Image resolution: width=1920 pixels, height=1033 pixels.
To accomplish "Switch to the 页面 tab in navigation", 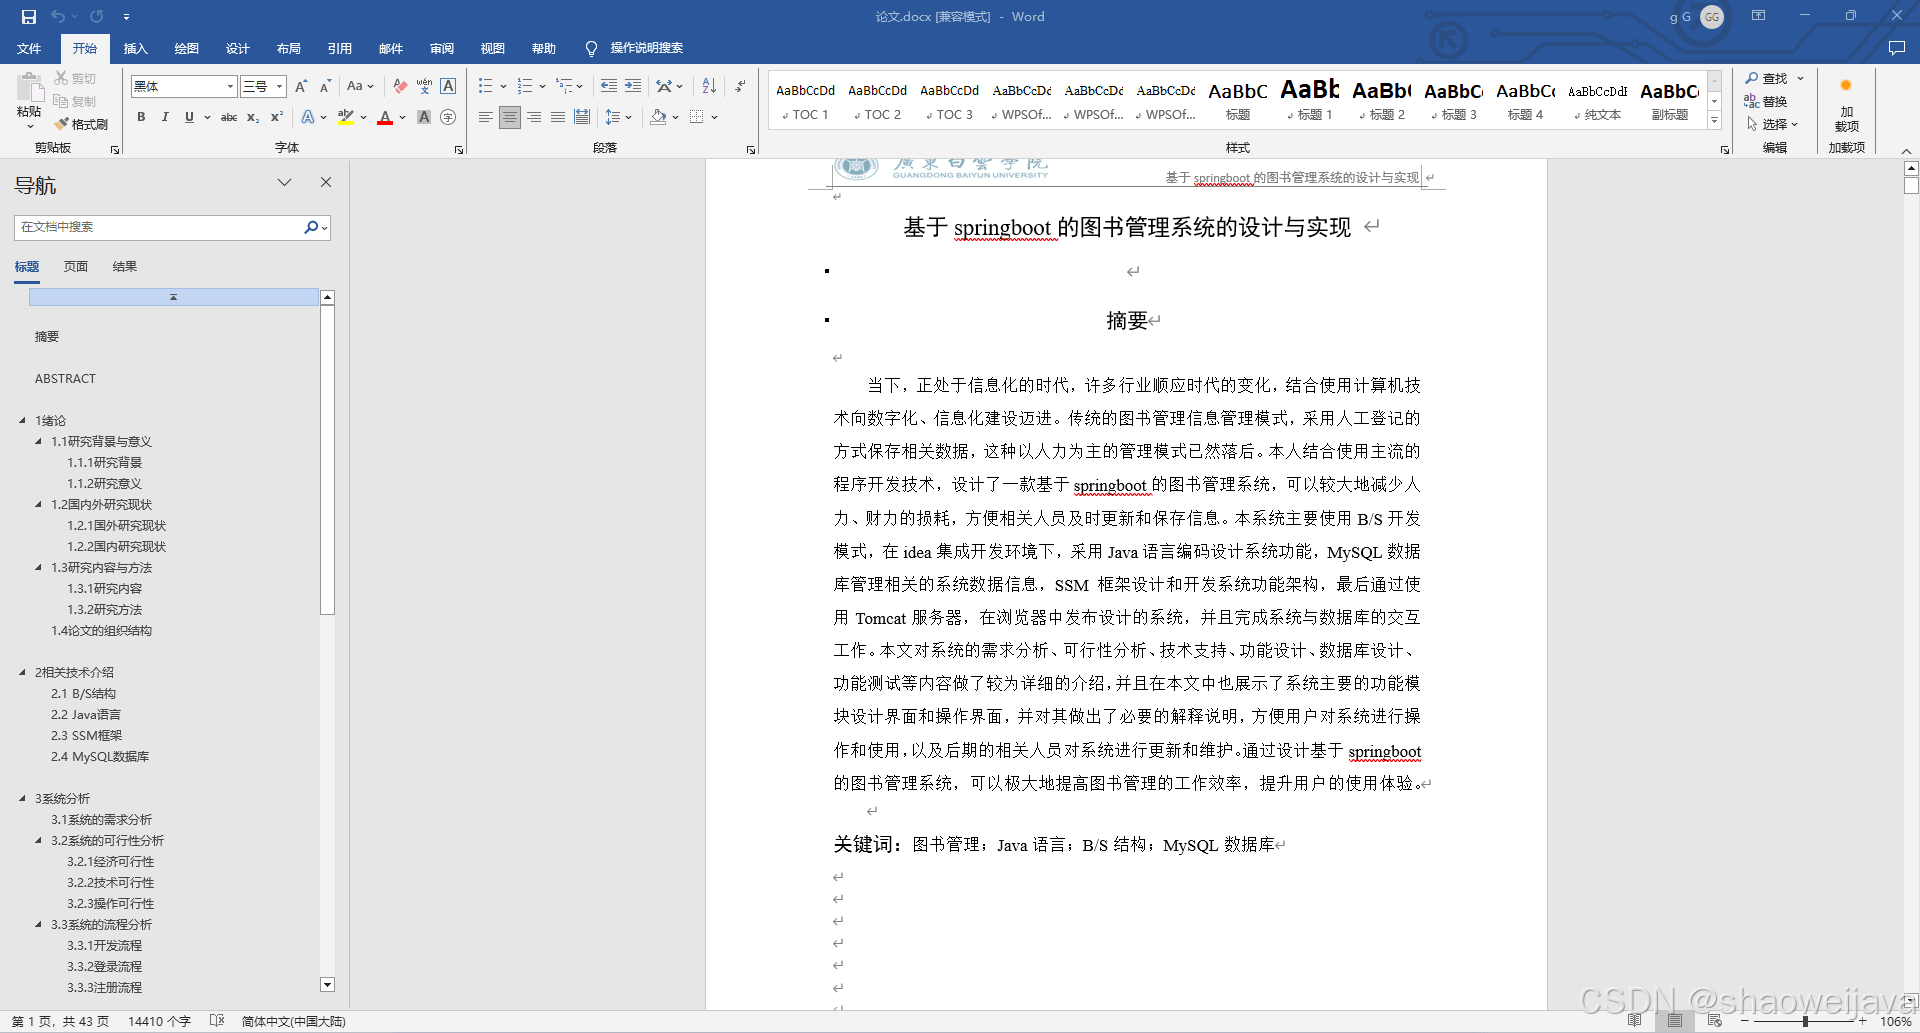I will (76, 267).
